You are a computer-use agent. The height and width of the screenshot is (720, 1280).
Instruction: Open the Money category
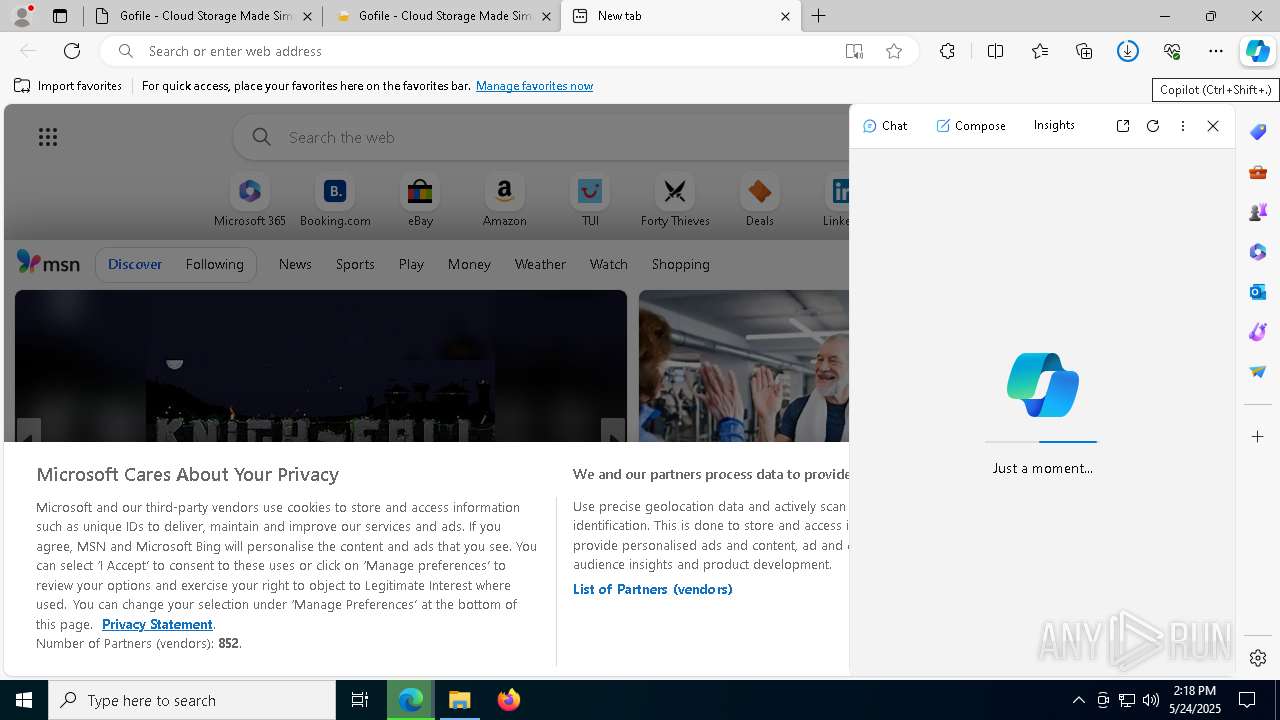pyautogui.click(x=469, y=264)
